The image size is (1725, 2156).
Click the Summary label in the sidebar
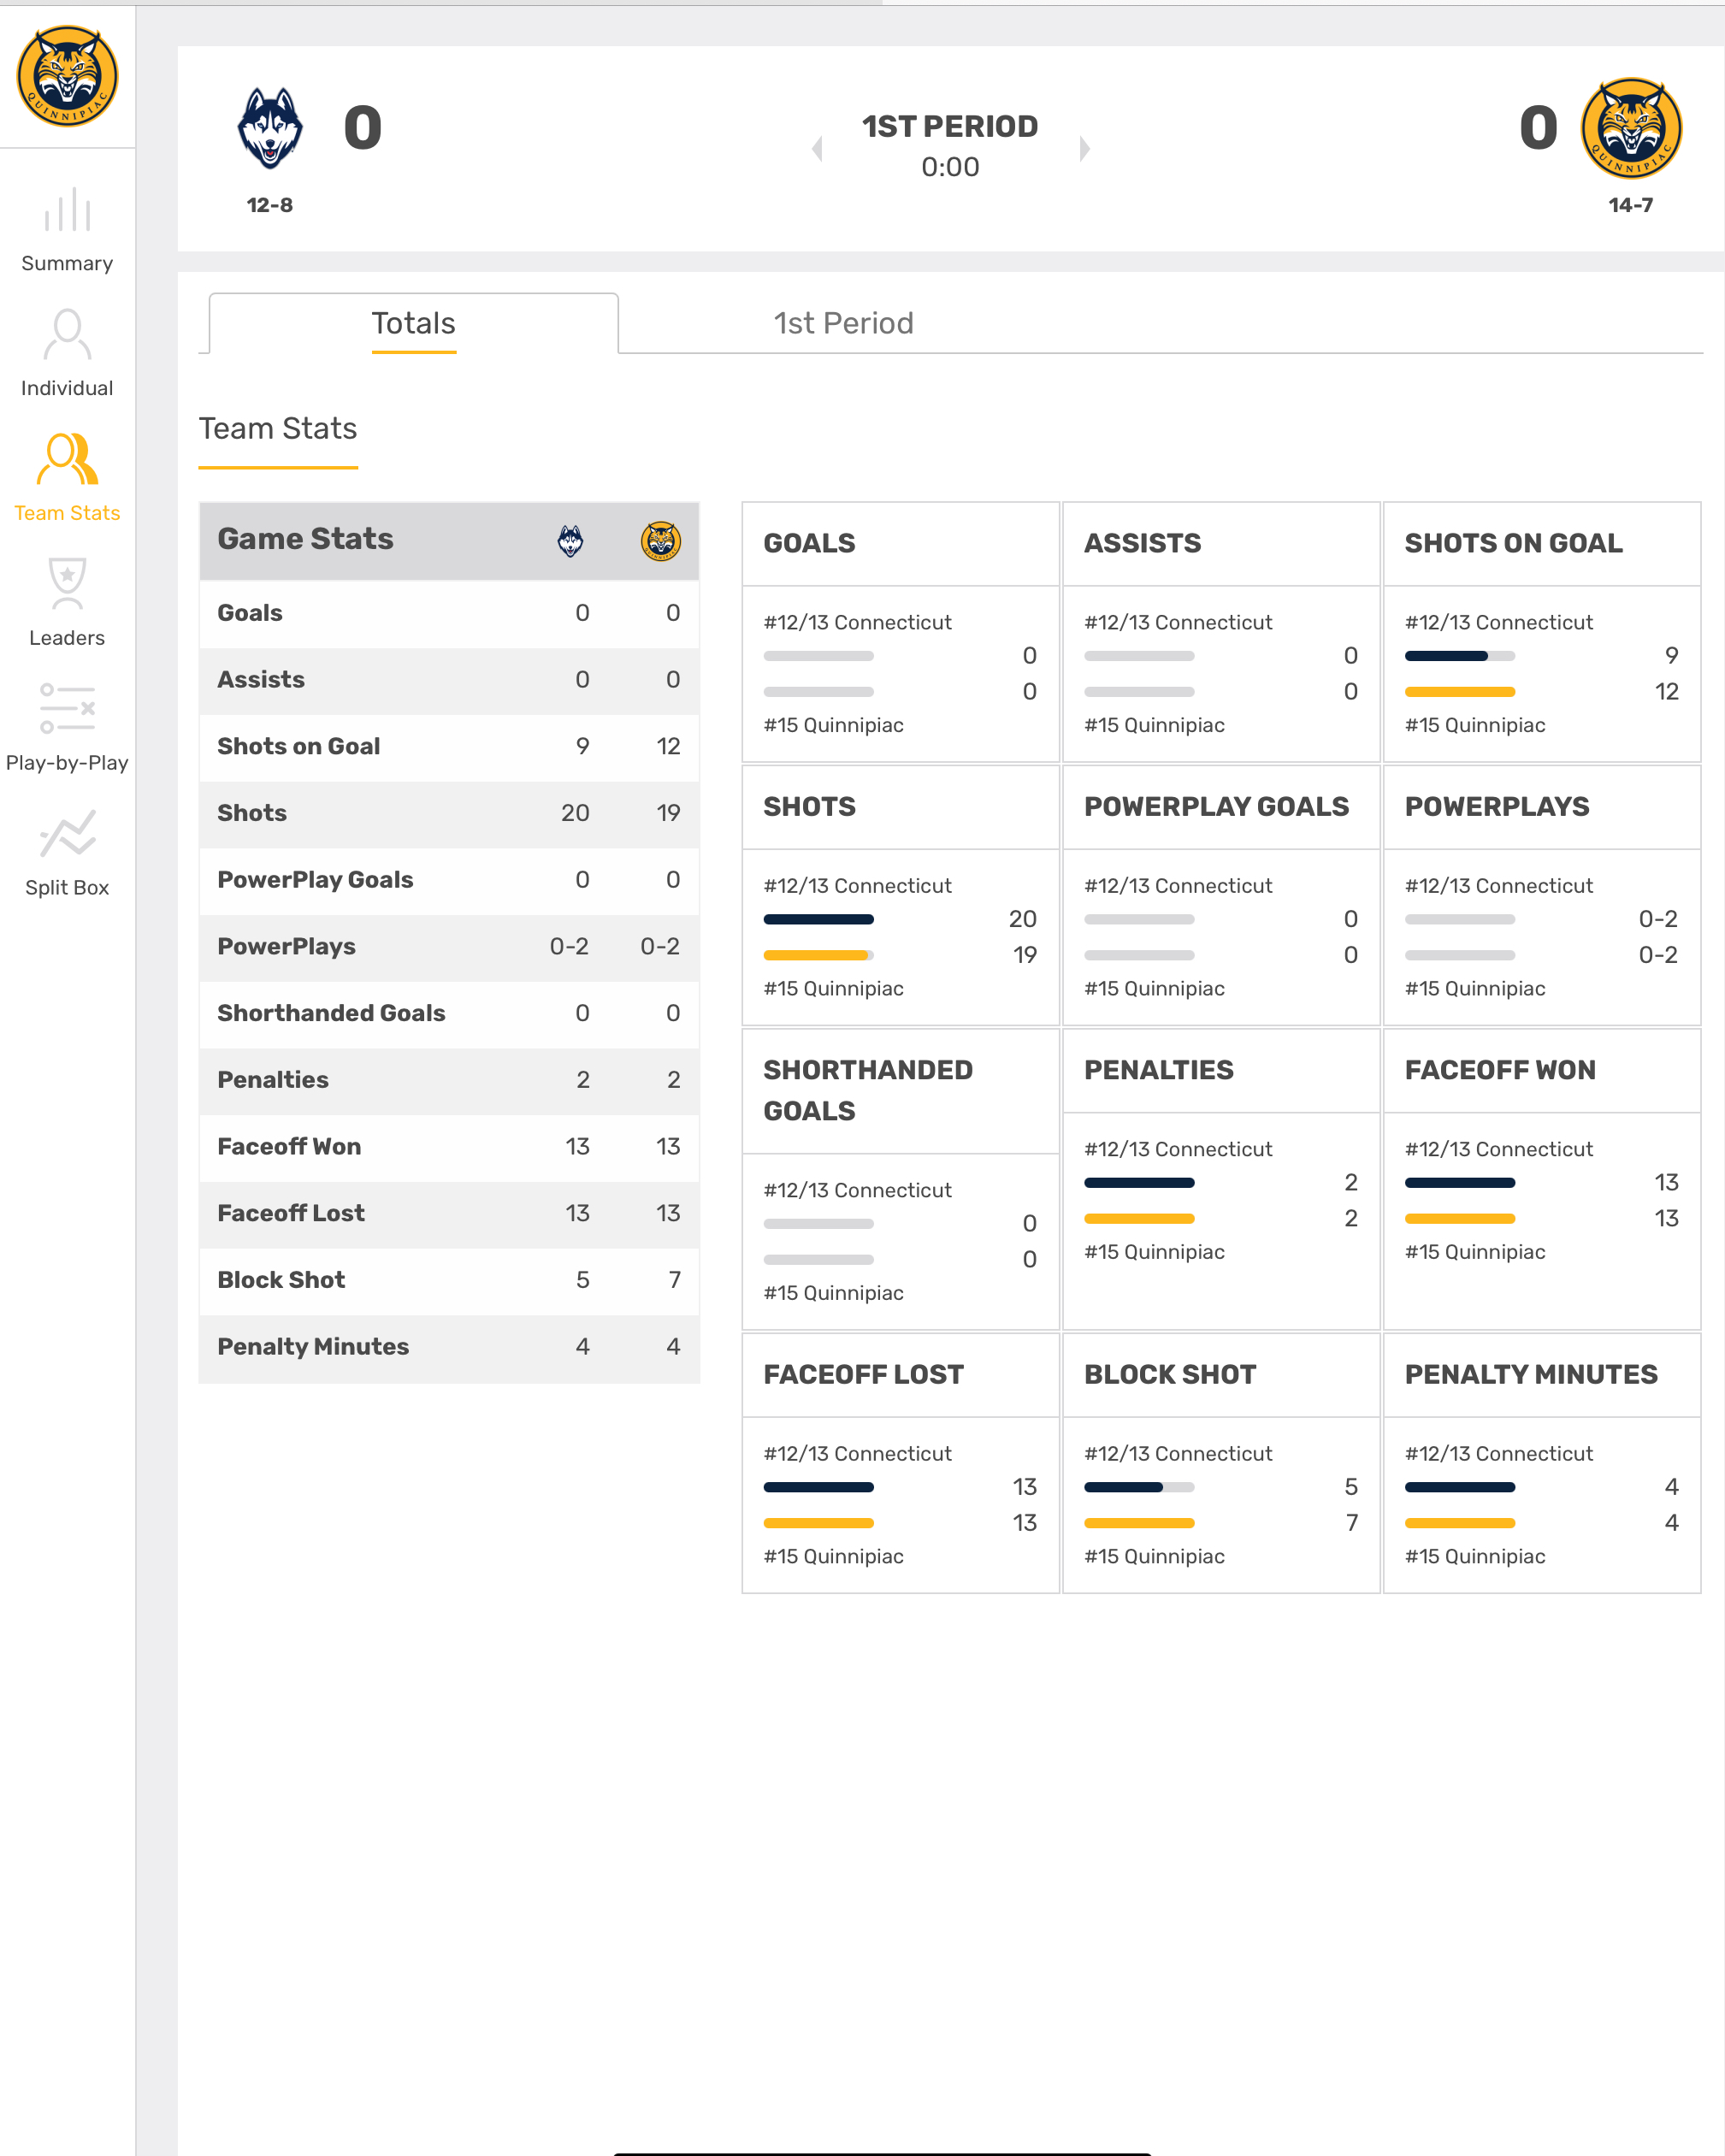pos(67,263)
